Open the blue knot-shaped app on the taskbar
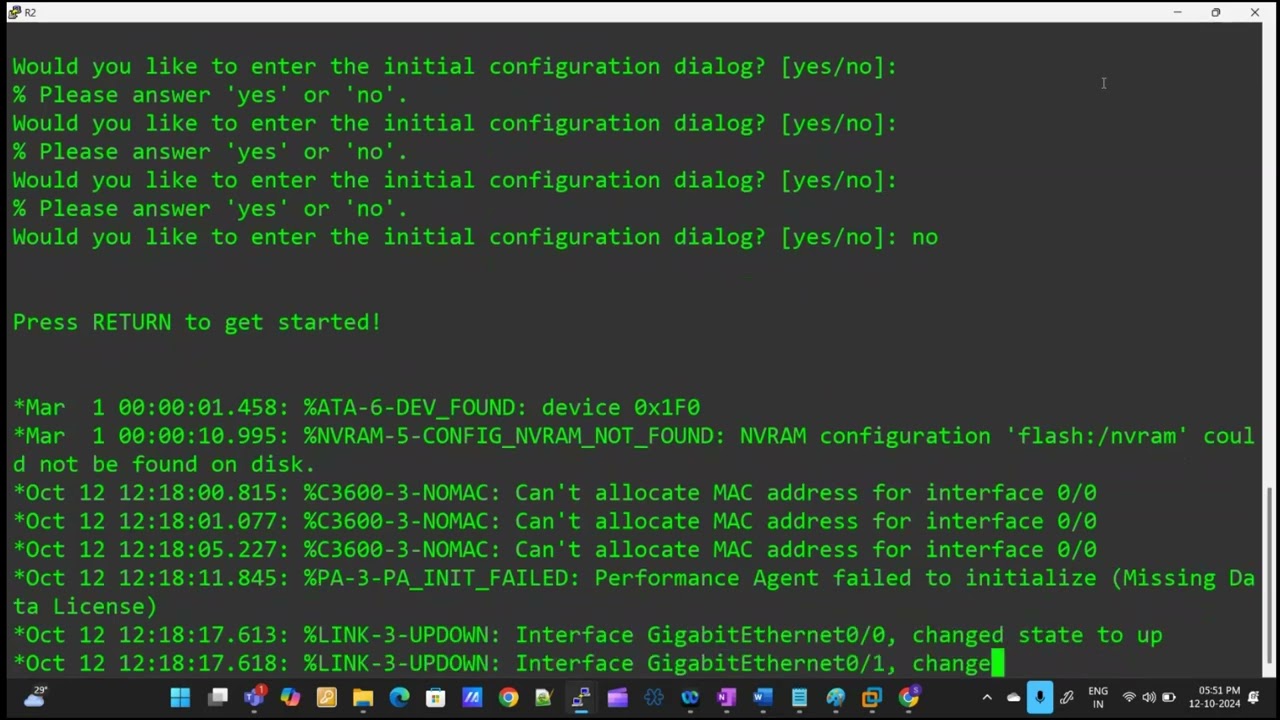Image resolution: width=1280 pixels, height=720 pixels. coord(654,698)
